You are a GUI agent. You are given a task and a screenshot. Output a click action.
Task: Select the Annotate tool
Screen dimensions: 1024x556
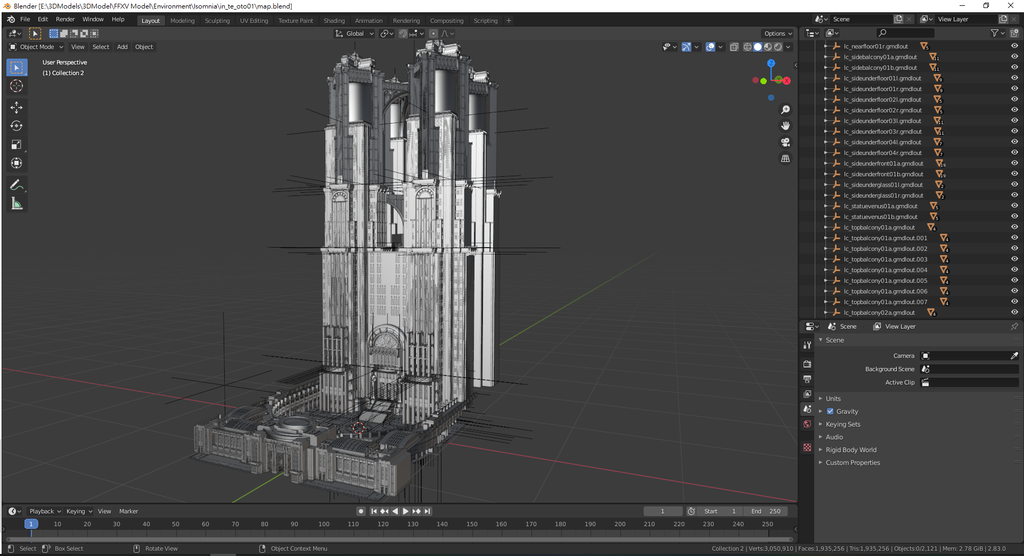[17, 186]
